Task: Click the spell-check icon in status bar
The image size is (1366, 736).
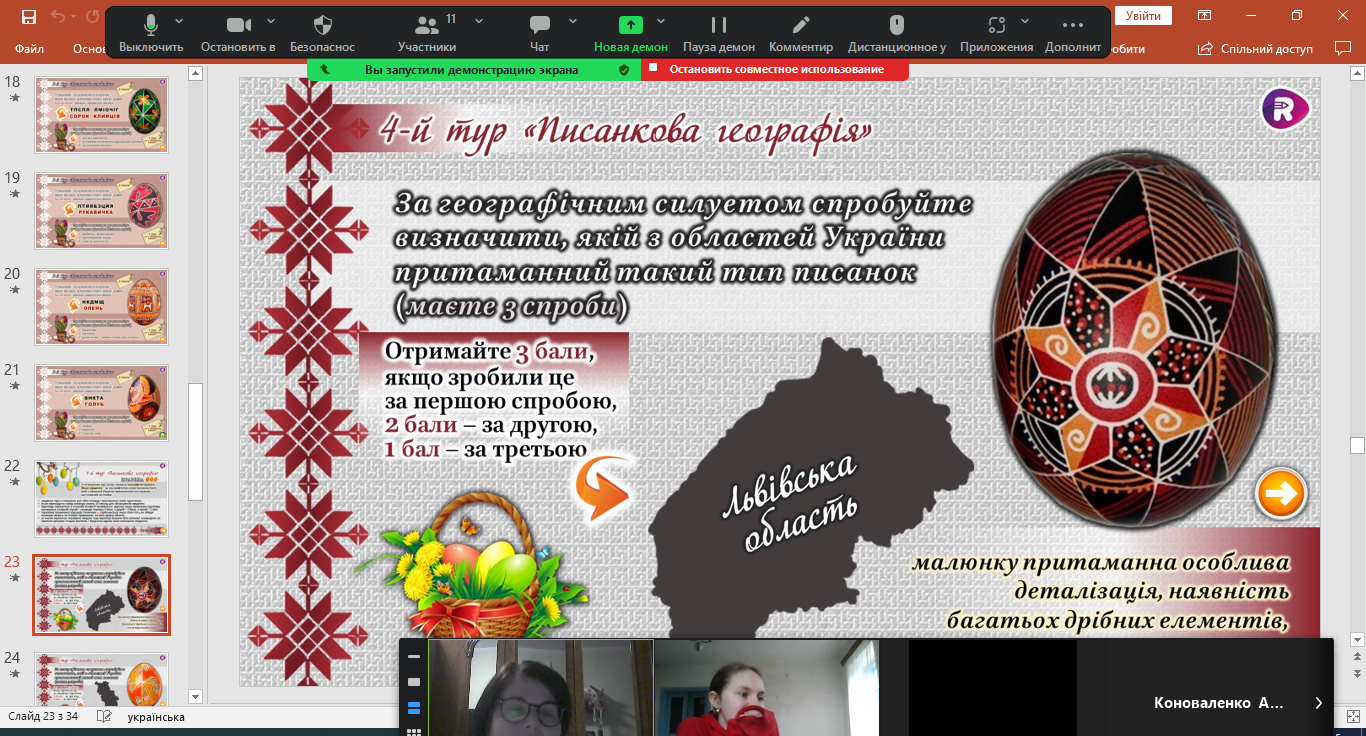Action: 104,717
